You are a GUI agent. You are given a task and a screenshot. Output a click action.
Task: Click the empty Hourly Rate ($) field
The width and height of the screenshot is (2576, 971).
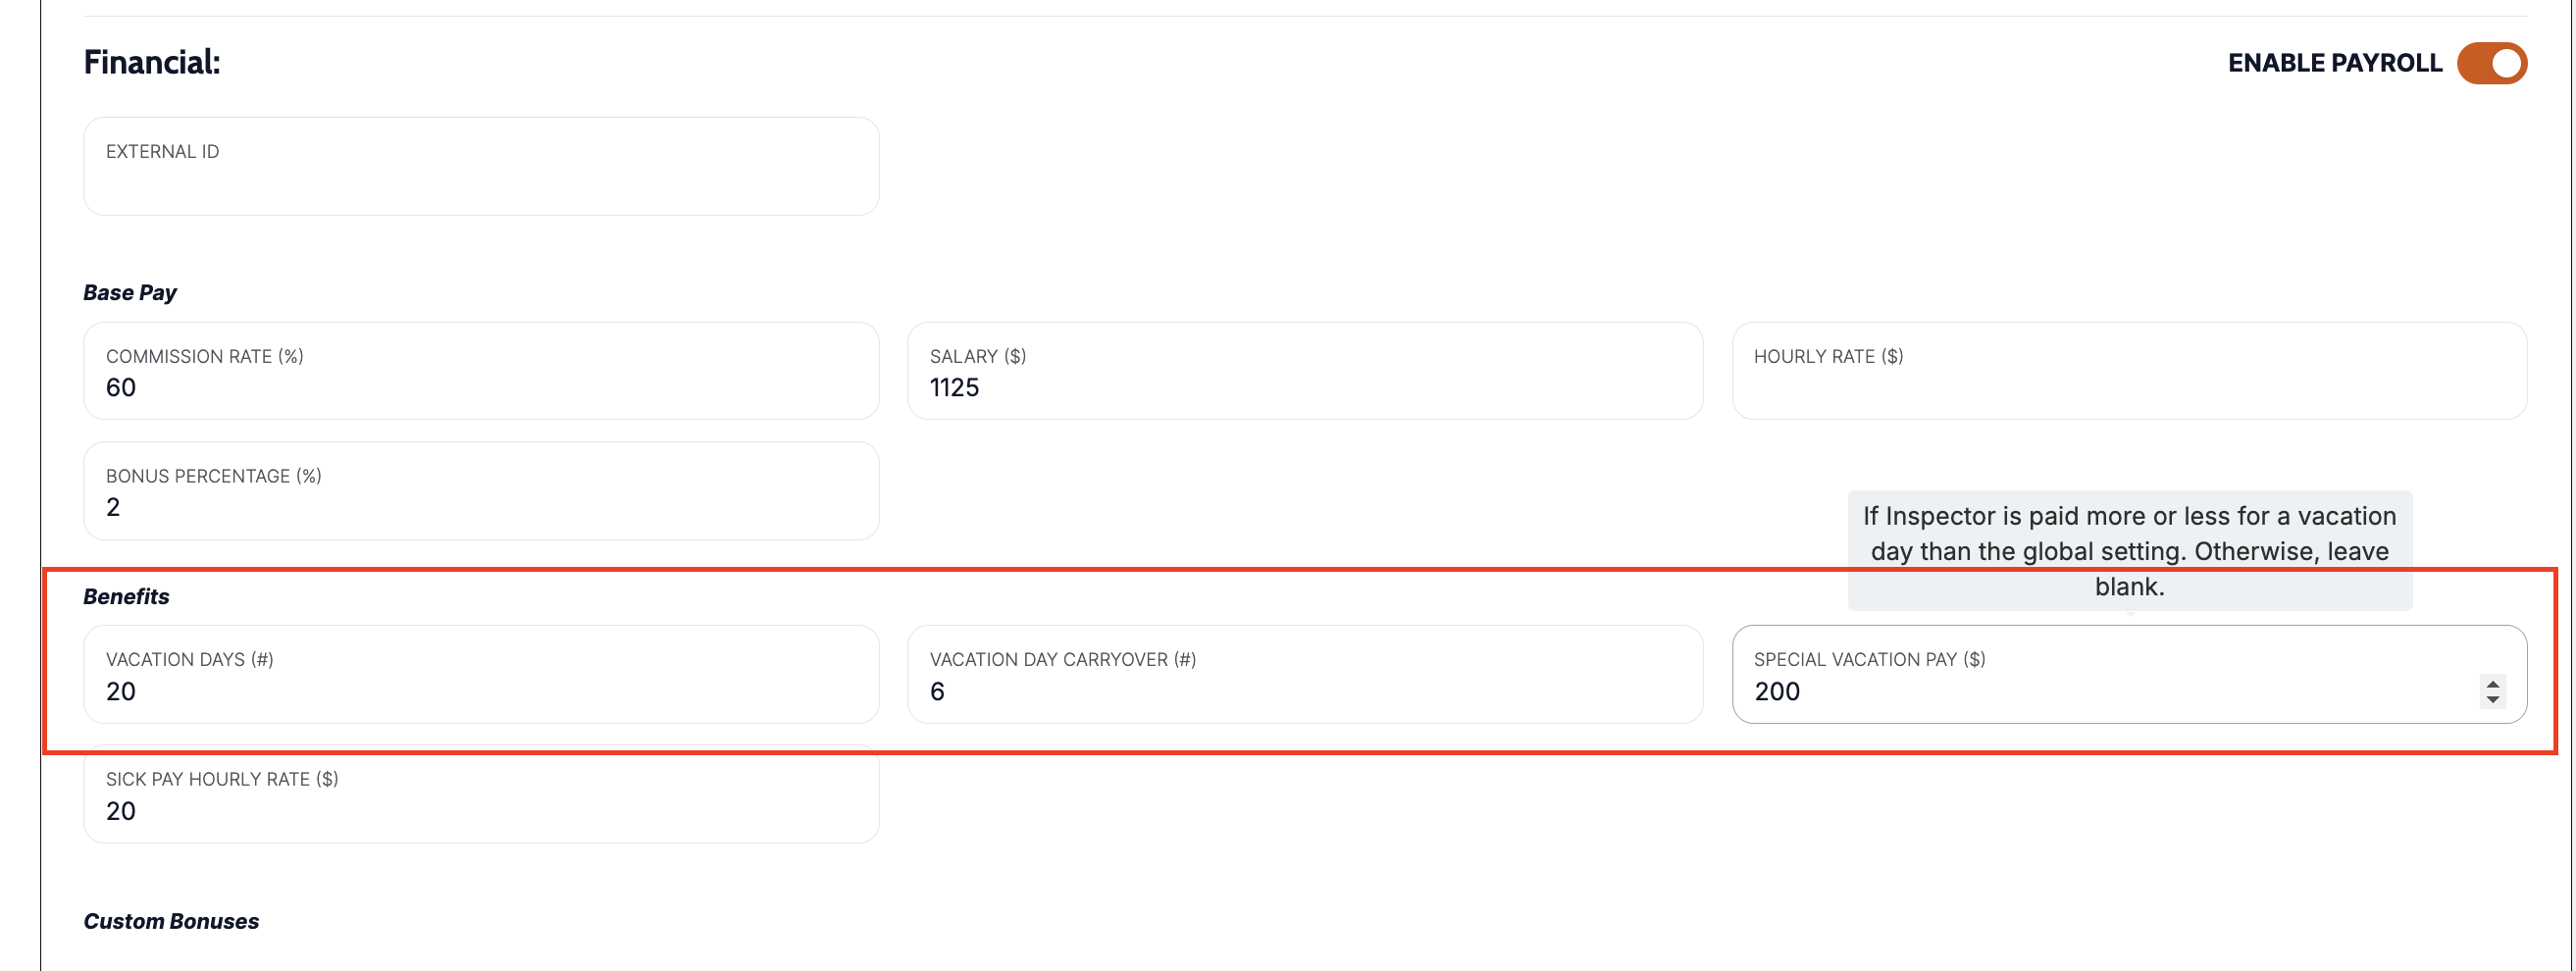pyautogui.click(x=2128, y=386)
